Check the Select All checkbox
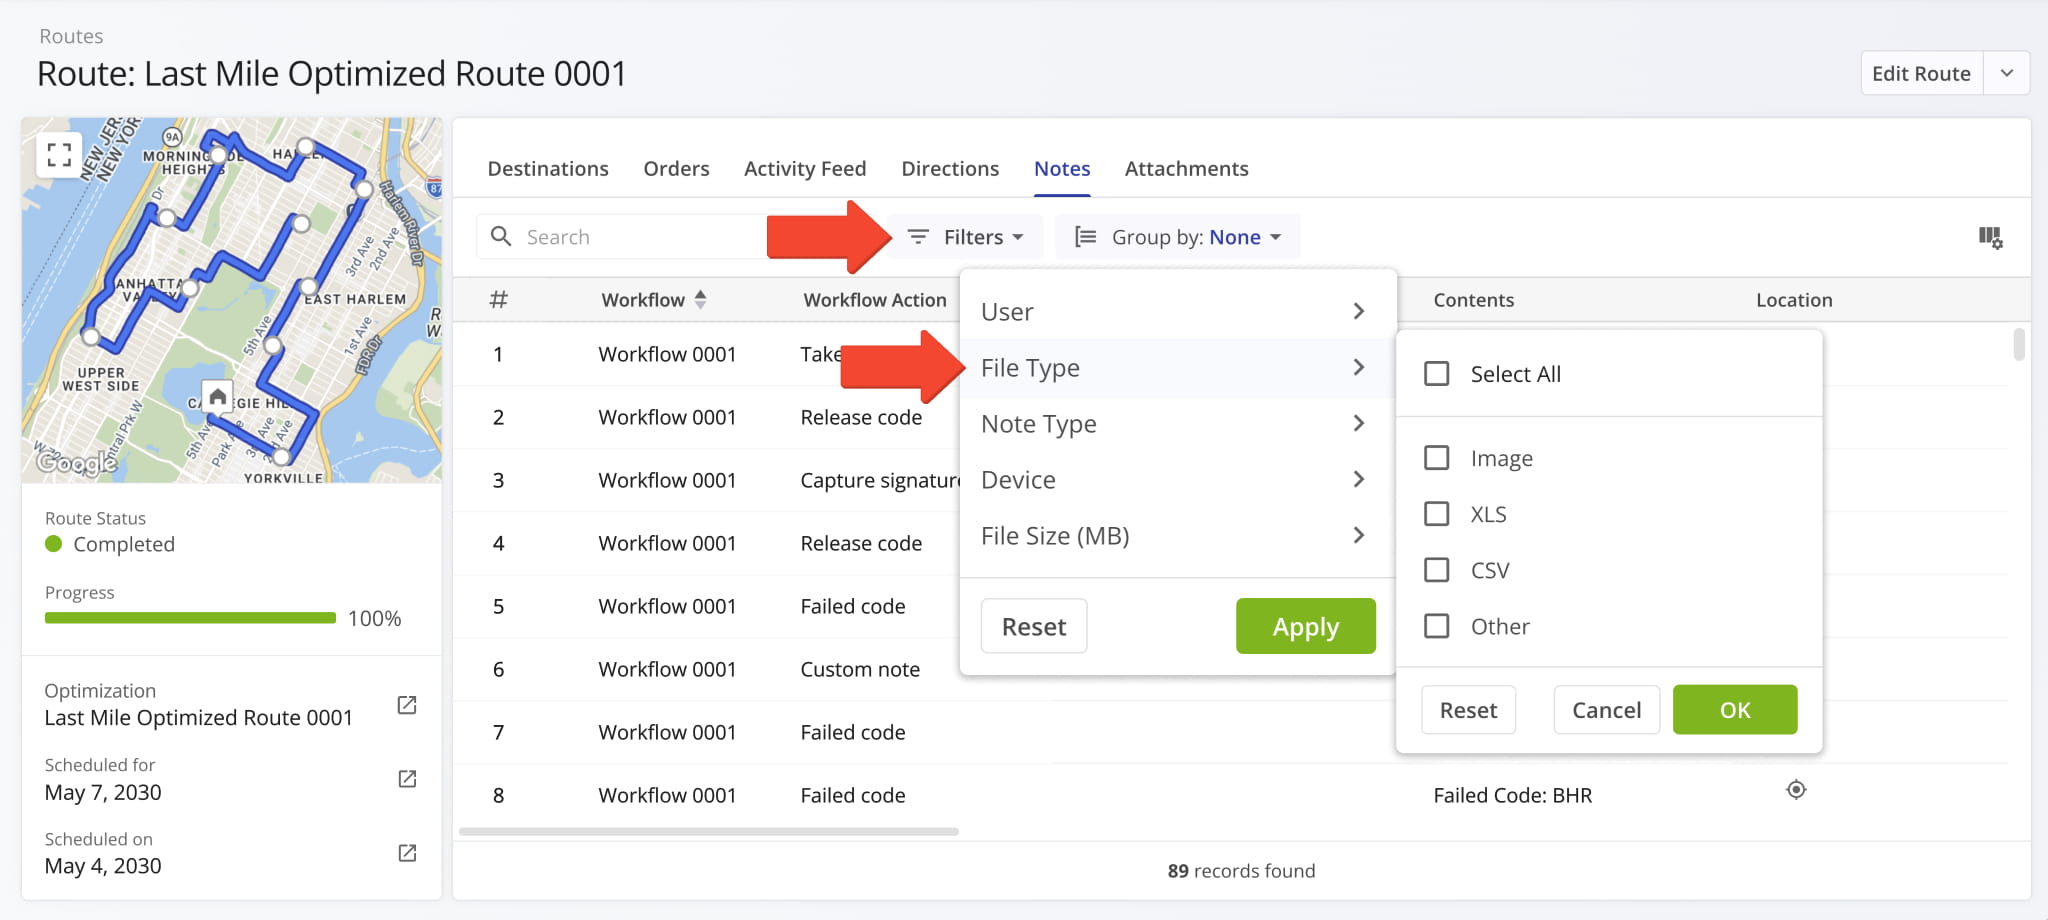 1436,374
